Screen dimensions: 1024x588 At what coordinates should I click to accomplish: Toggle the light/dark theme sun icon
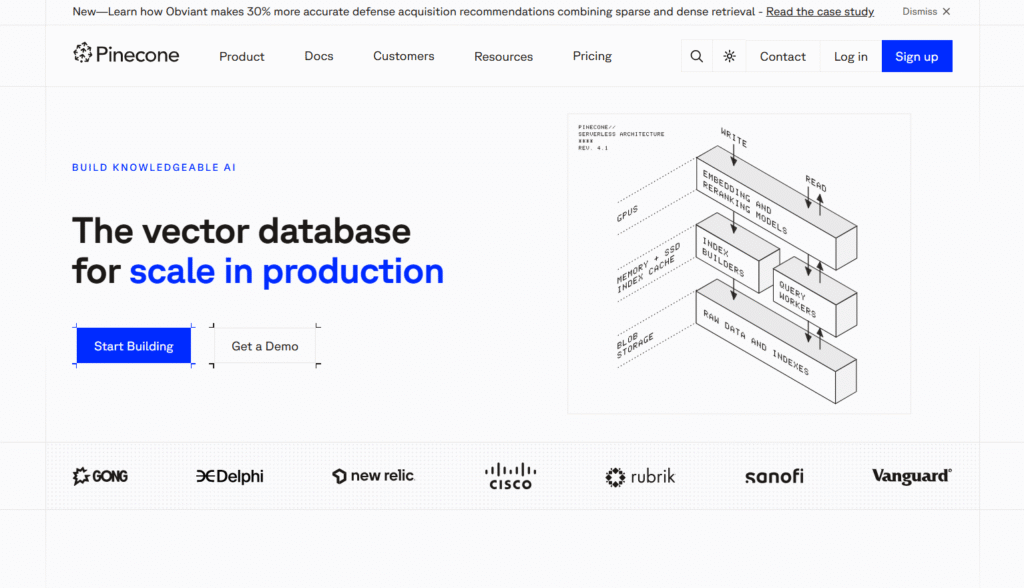click(729, 56)
